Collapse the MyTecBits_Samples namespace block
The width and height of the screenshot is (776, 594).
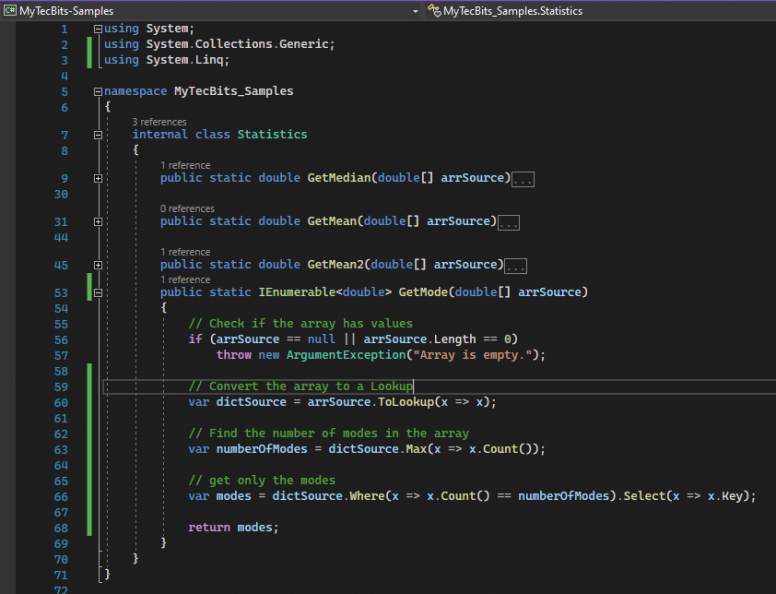98,91
